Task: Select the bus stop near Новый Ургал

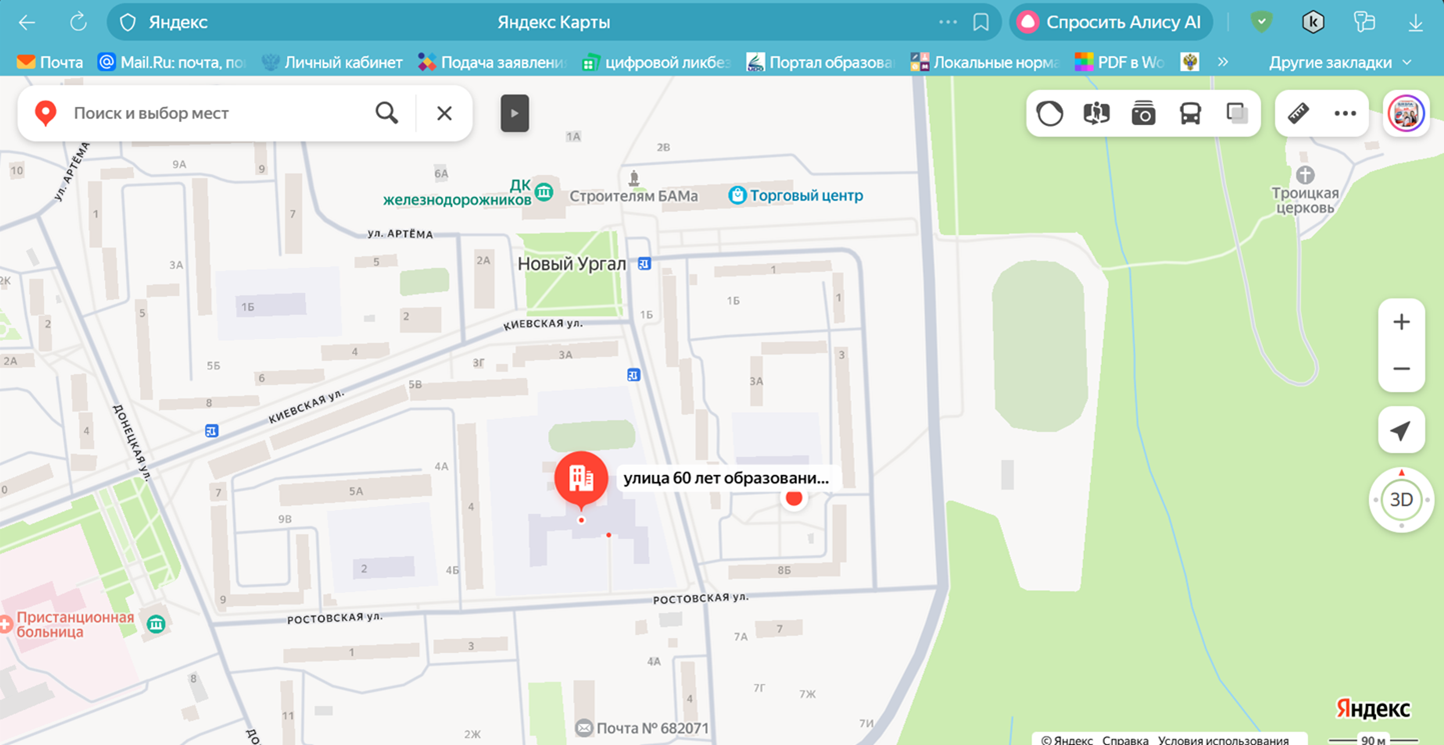Action: tap(644, 264)
